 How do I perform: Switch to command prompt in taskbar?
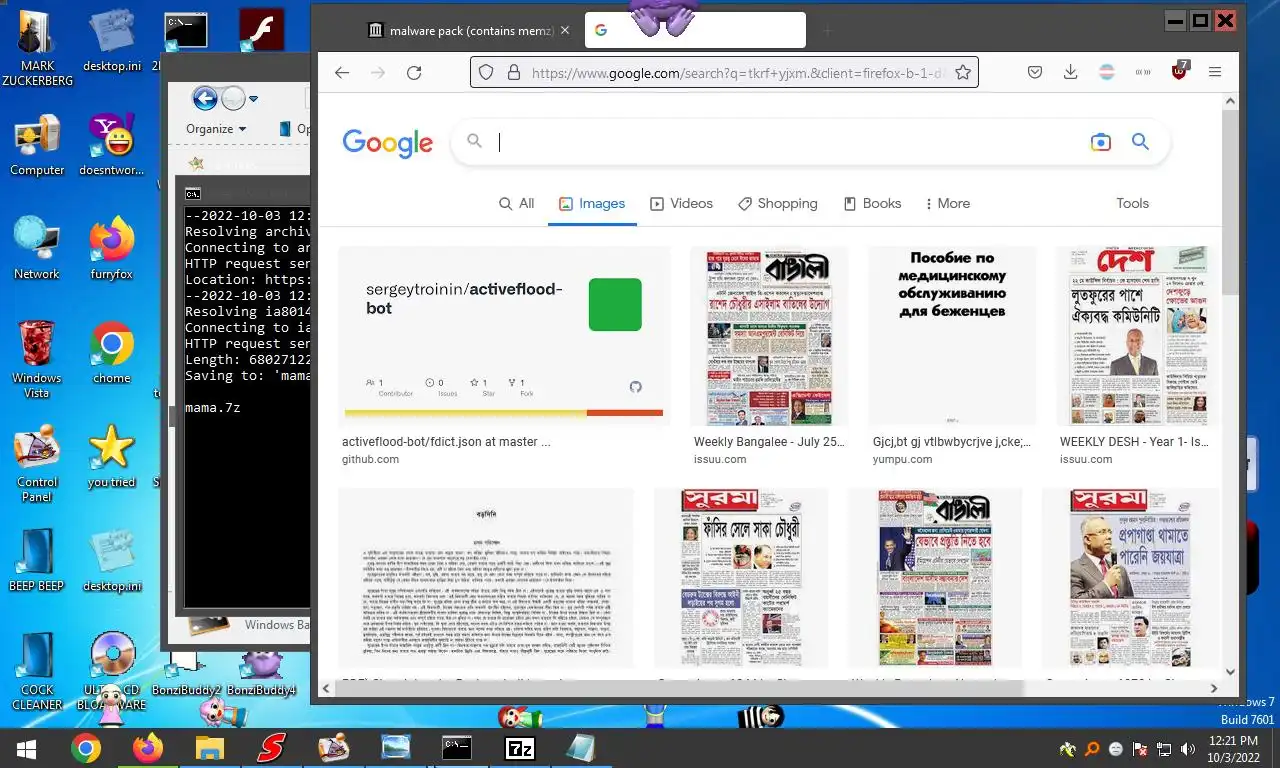pos(457,748)
